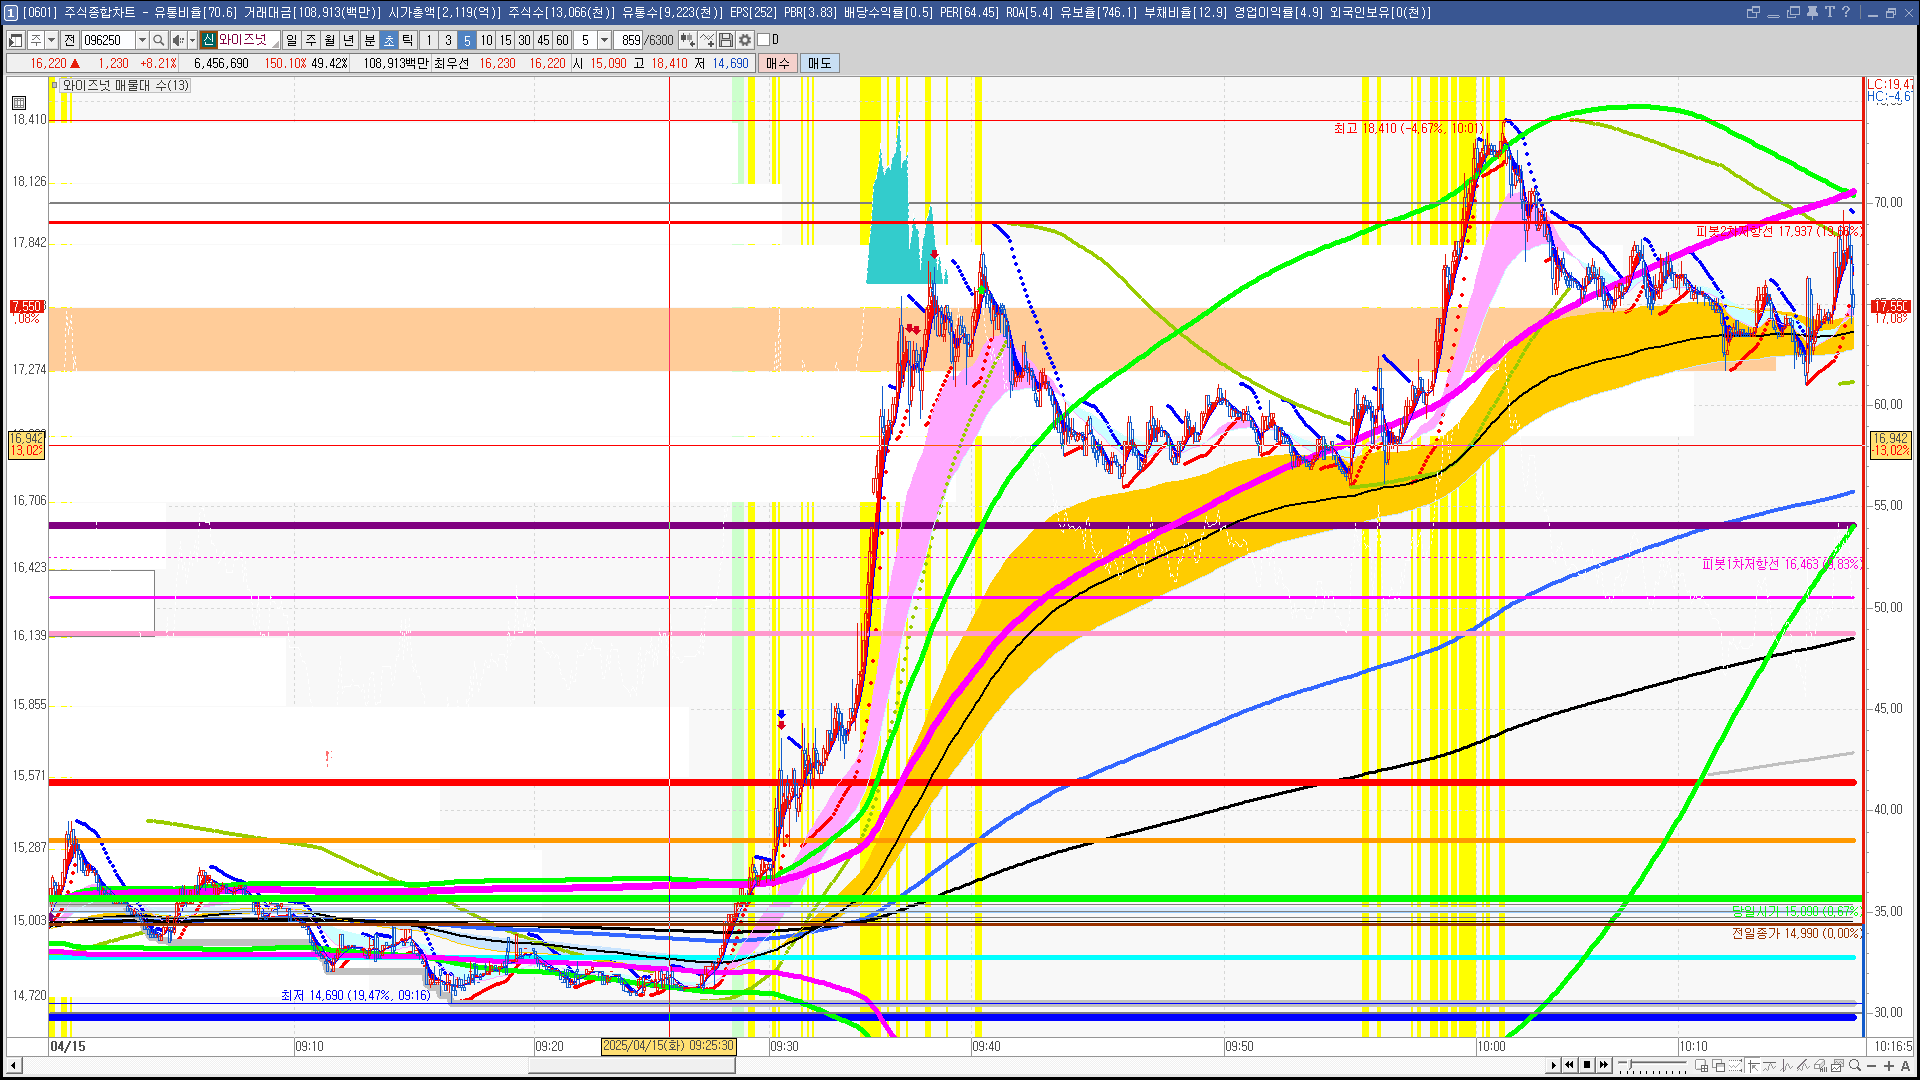This screenshot has width=1920, height=1080.
Task: Select the 분 (minute) period button
Action: (x=369, y=40)
